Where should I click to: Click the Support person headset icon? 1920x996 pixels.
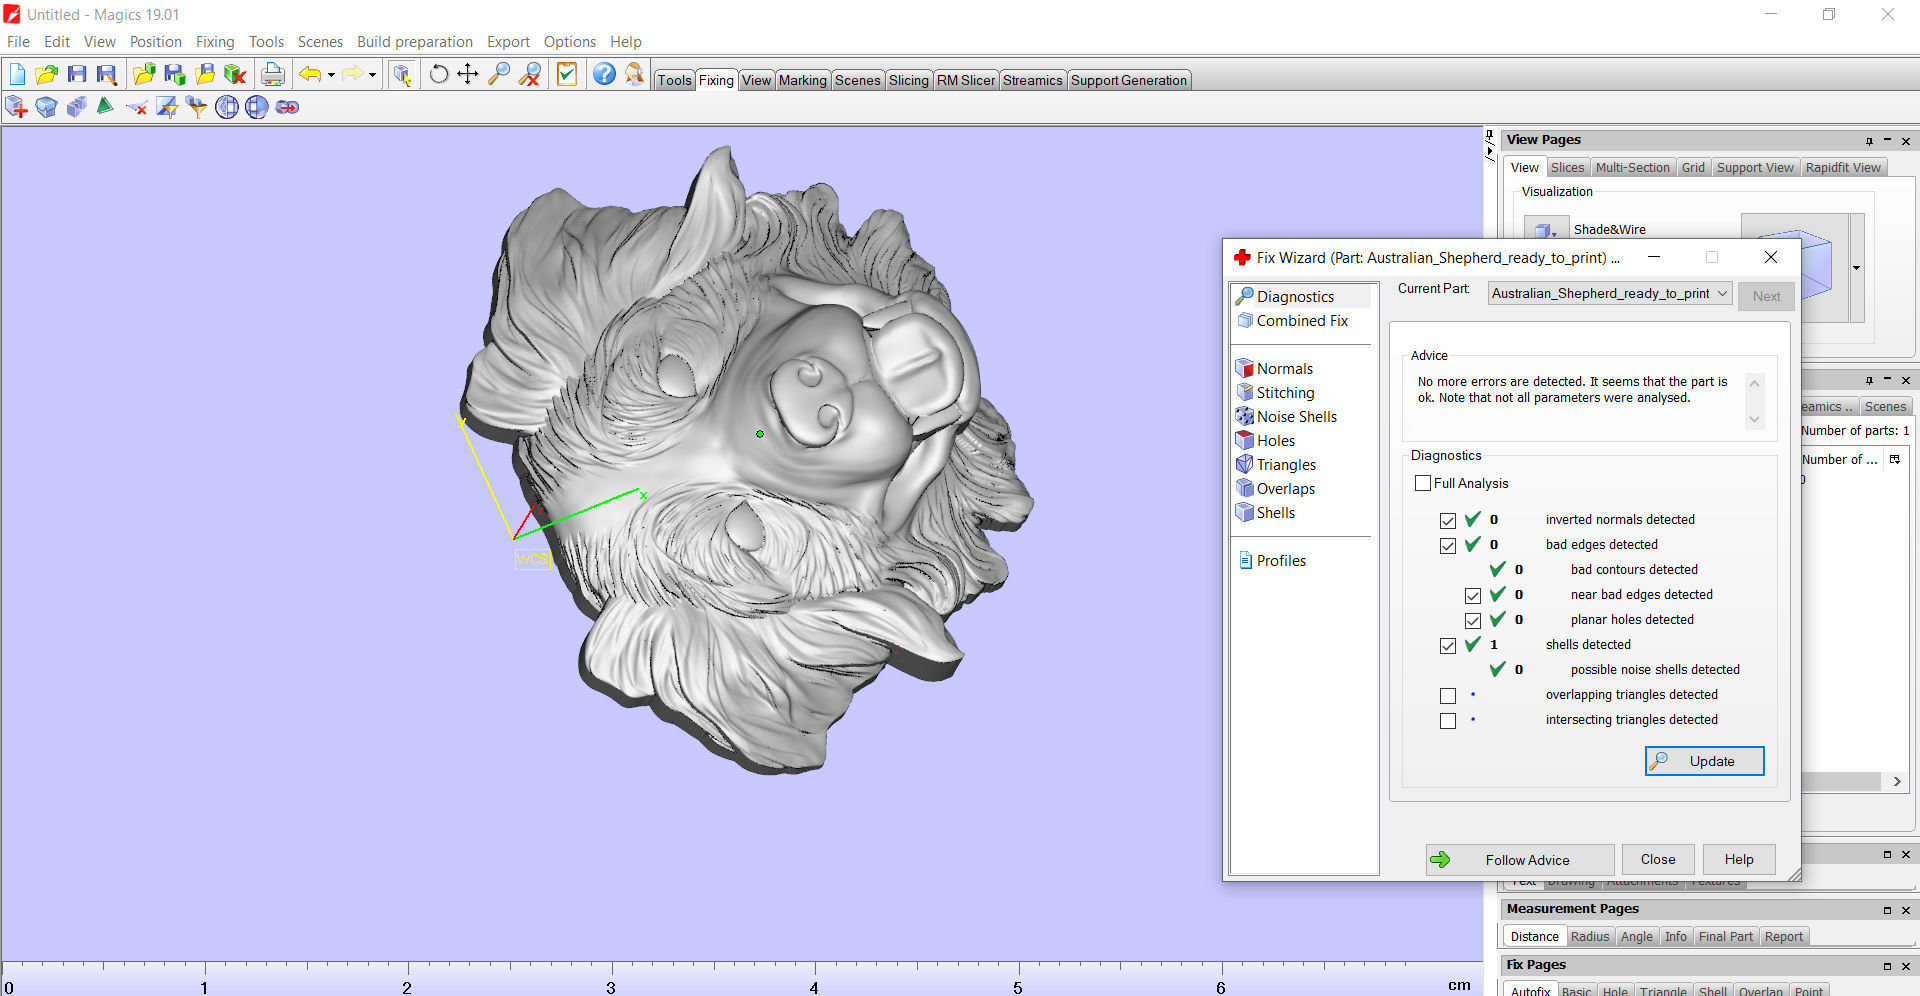(x=634, y=74)
